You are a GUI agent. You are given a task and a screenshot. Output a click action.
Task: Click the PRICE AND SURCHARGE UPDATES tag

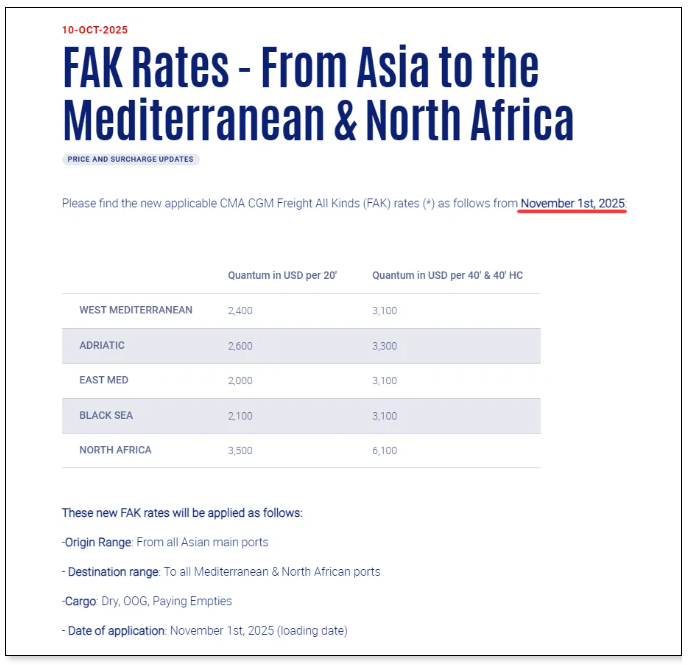[131, 160]
